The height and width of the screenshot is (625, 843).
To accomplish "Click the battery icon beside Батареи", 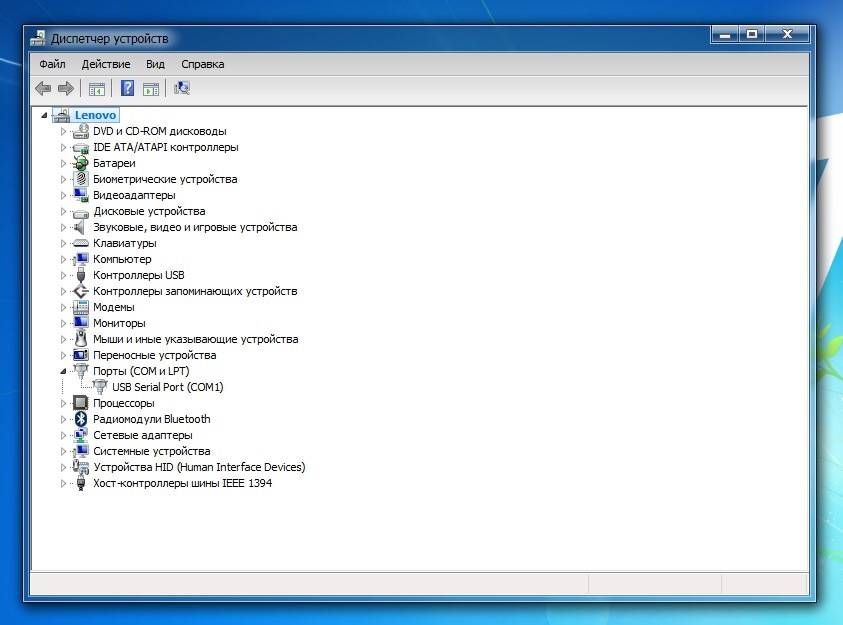I will (81, 163).
